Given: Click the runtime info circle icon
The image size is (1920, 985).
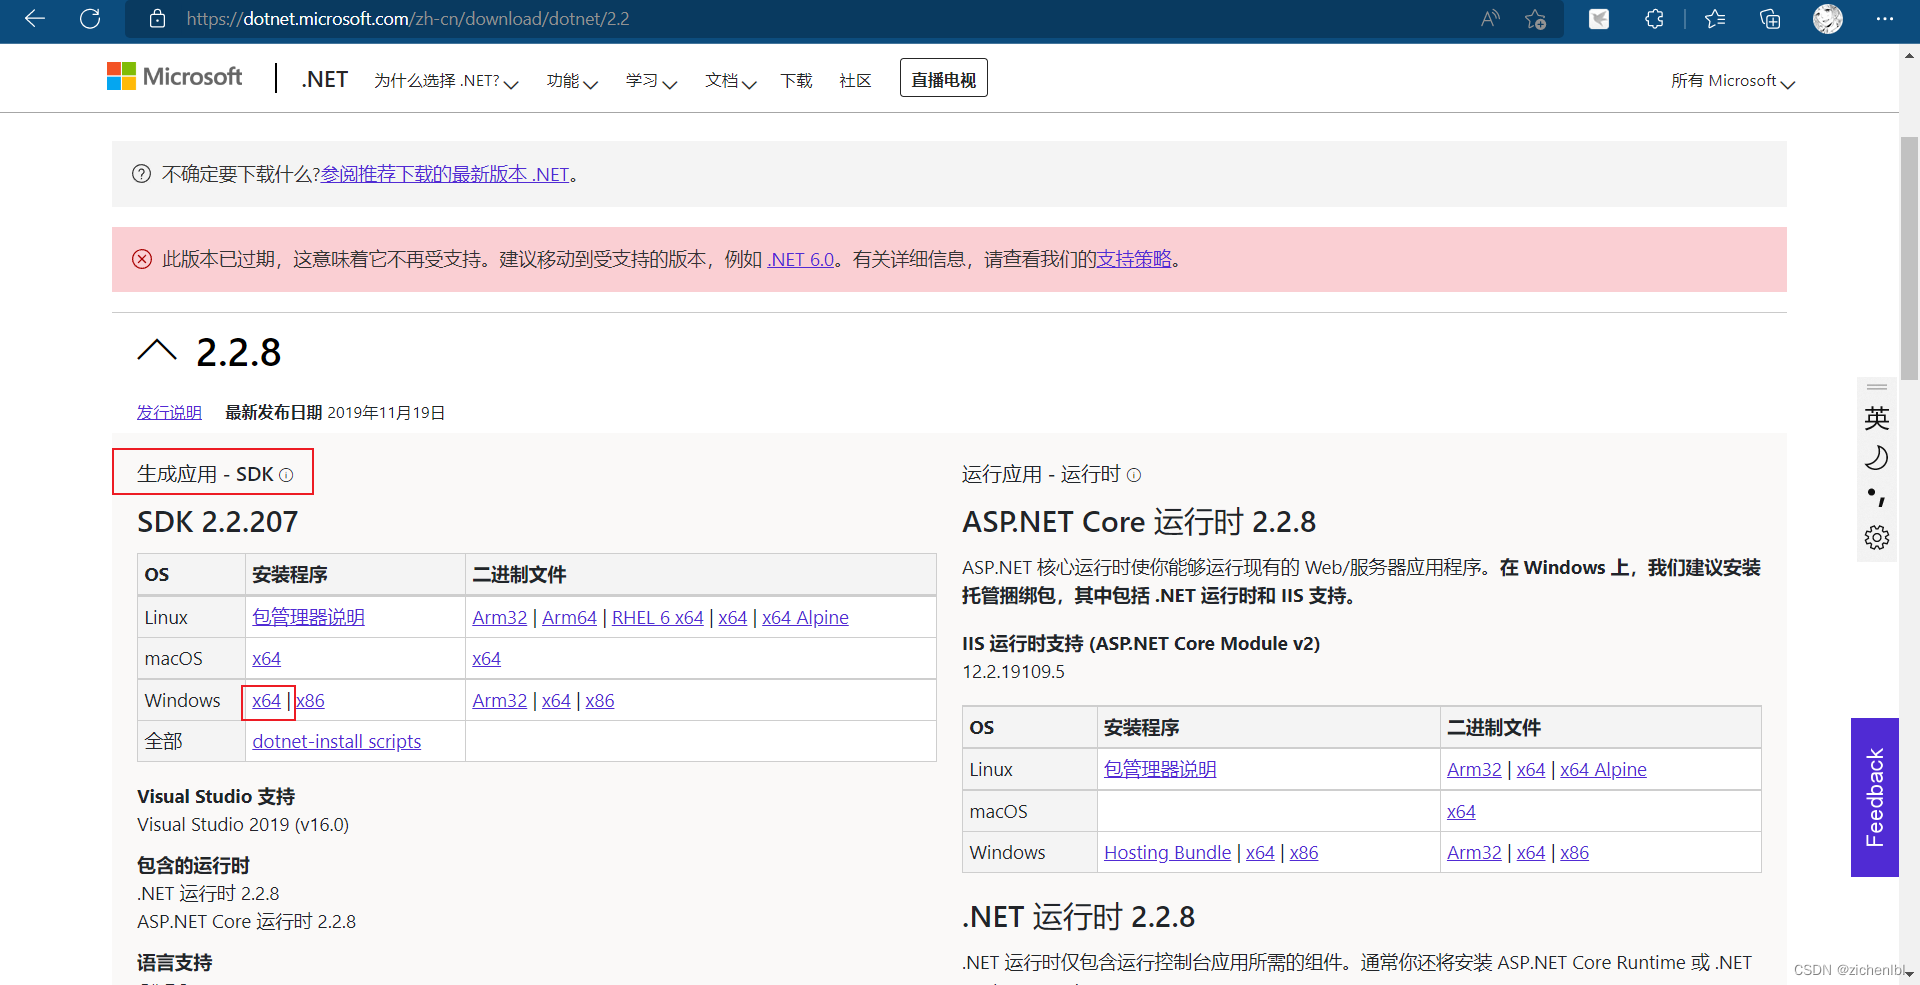Looking at the screenshot, I should click(1134, 475).
